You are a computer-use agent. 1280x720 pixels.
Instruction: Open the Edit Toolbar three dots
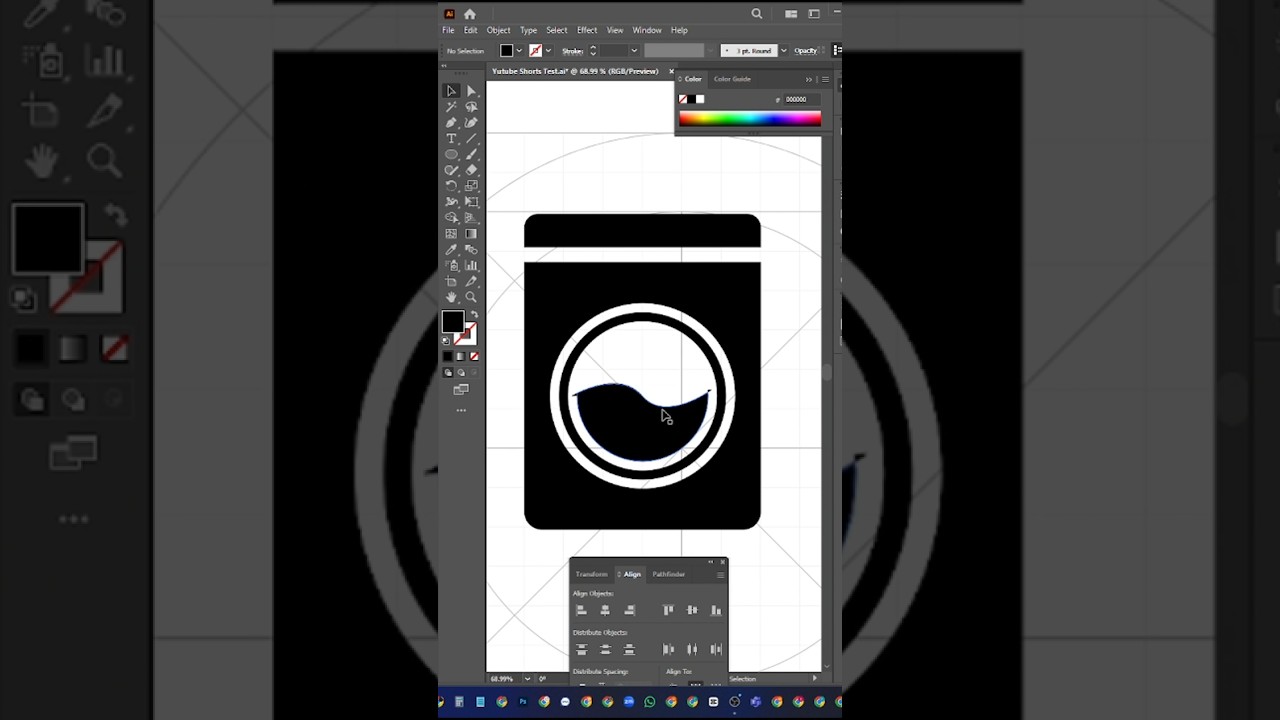(461, 410)
